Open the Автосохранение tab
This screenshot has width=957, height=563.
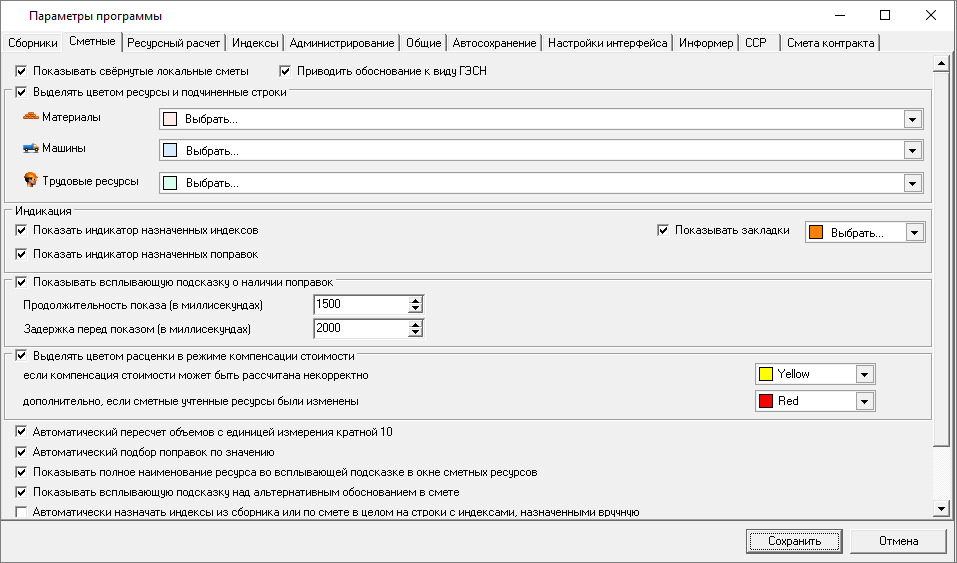click(494, 43)
